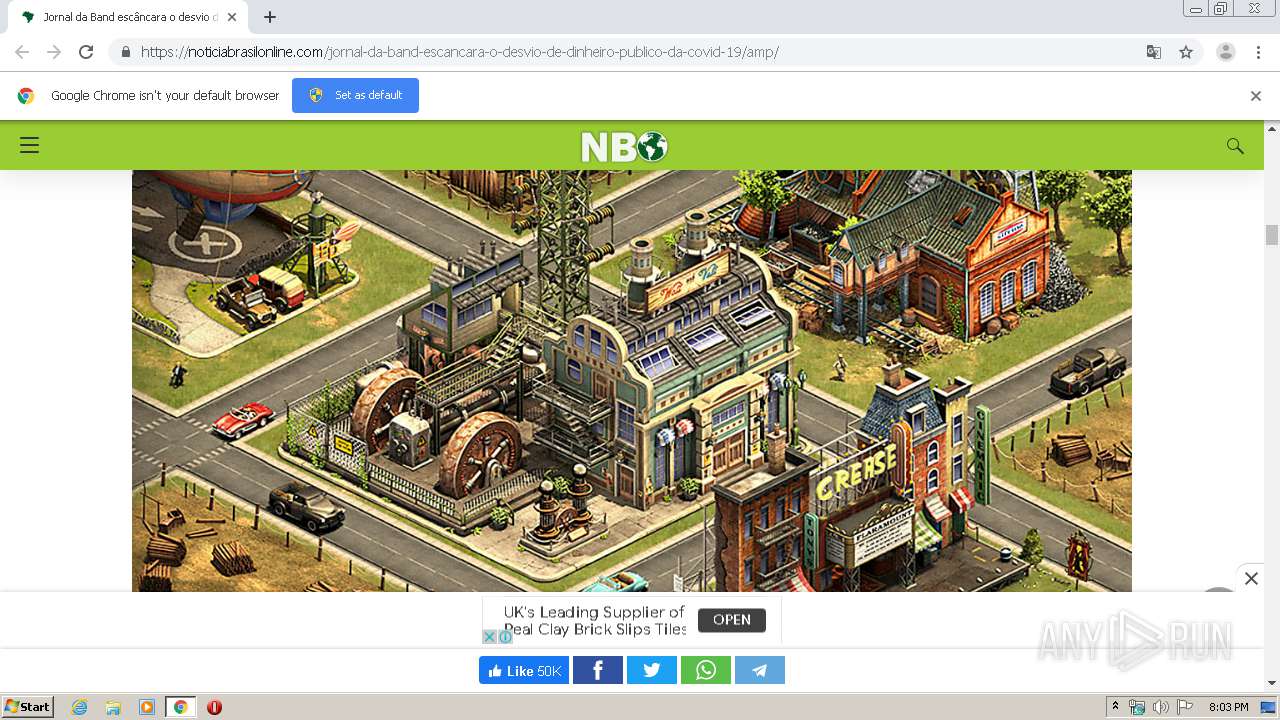Share the article on Twitter
1280x720 pixels.
click(x=652, y=670)
